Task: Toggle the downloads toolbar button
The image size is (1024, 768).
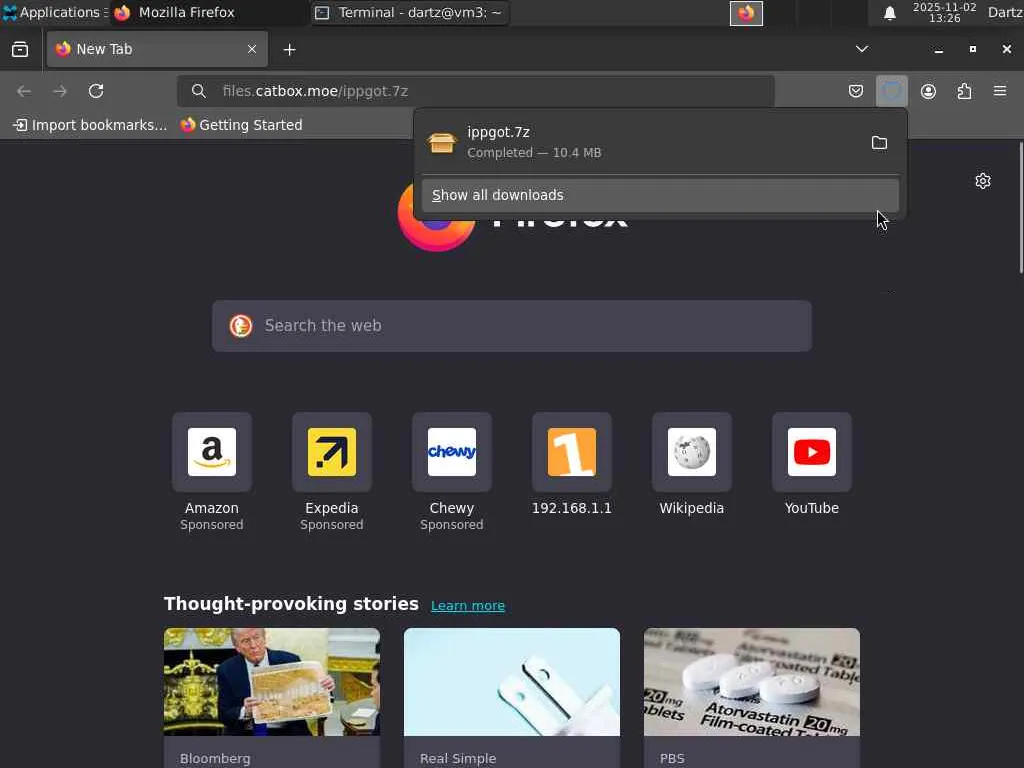Action: 892,91
